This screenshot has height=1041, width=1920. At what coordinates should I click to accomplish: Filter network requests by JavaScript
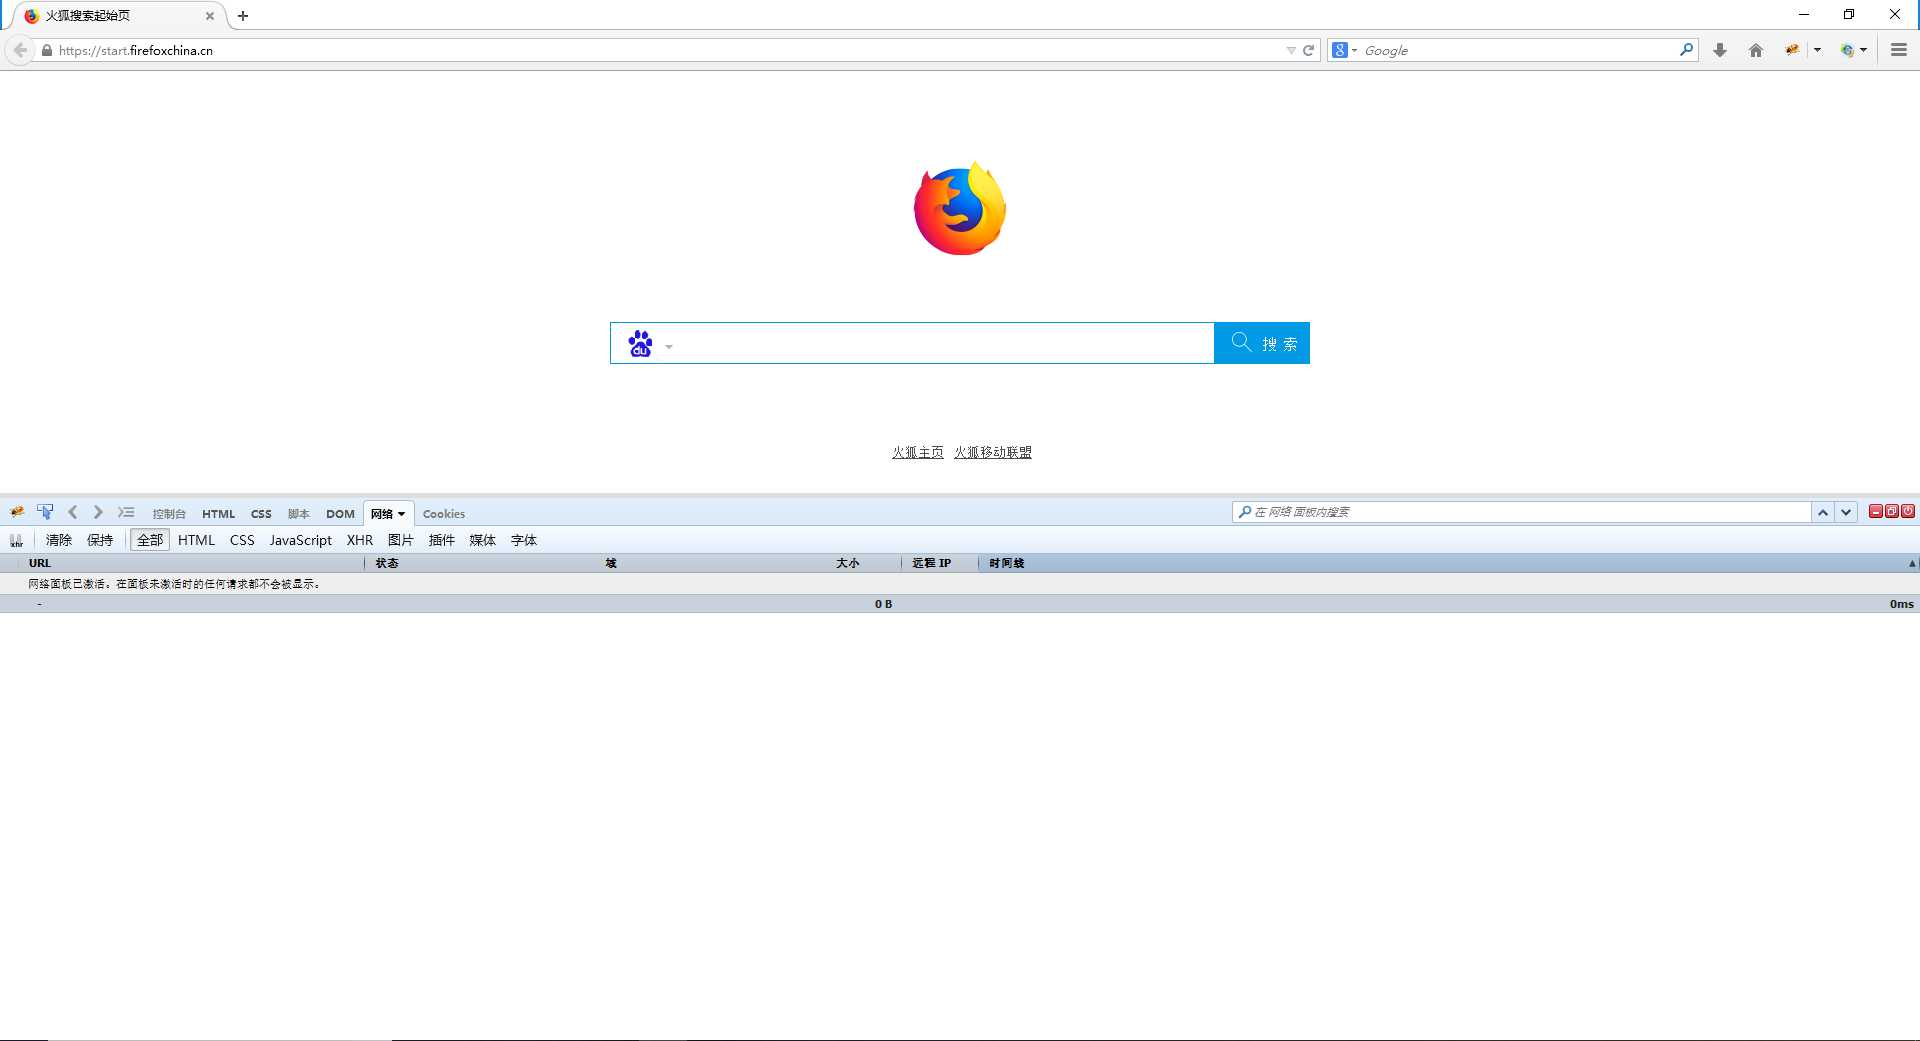coord(300,540)
